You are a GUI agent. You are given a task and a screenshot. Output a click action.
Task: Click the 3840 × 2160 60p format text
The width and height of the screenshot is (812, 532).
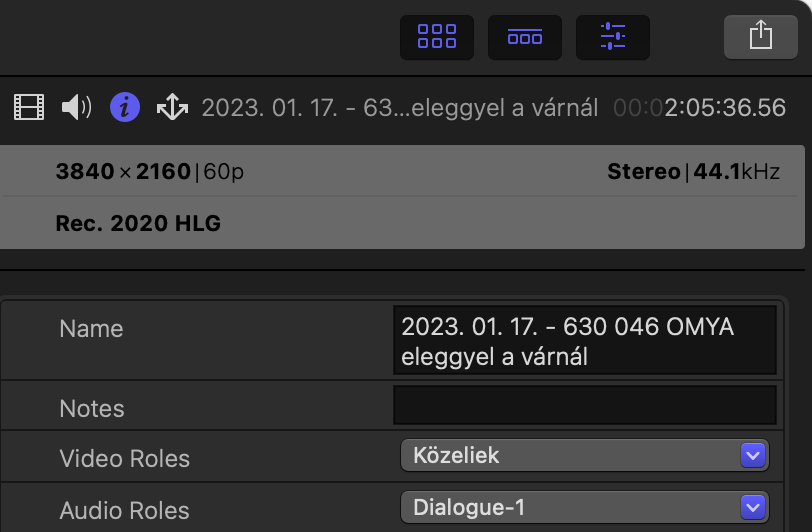tap(150, 171)
